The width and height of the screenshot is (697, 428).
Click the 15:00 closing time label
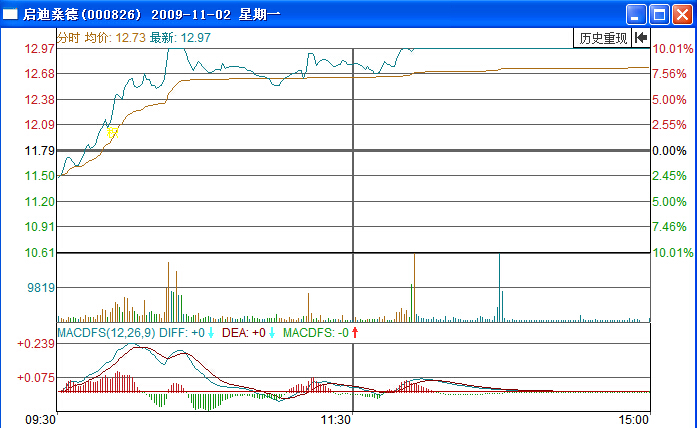point(633,419)
